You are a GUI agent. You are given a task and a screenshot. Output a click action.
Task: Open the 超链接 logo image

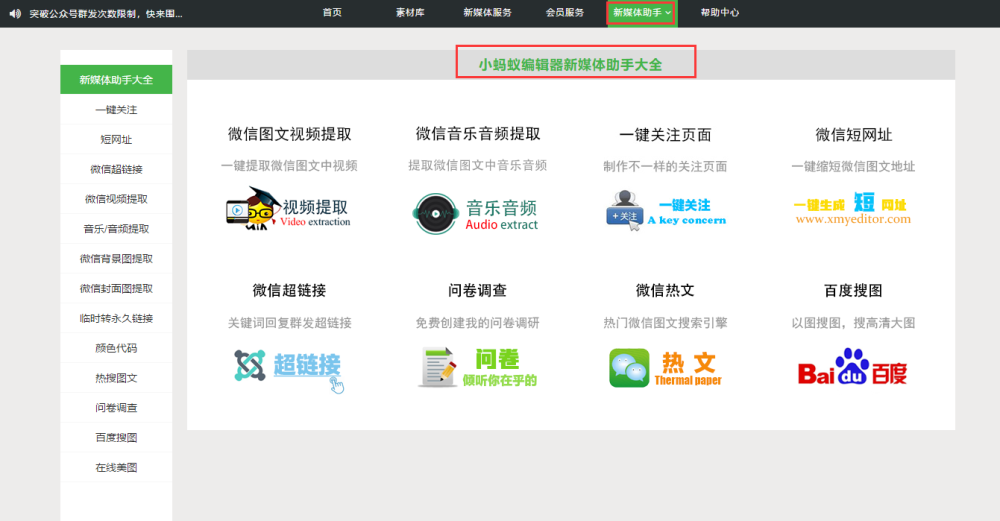288,370
